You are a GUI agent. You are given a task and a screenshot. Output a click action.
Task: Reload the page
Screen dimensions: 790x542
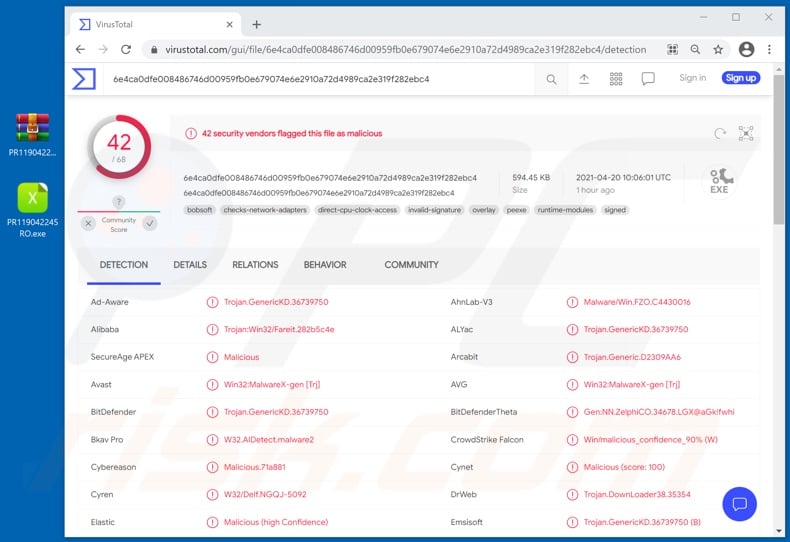(126, 49)
